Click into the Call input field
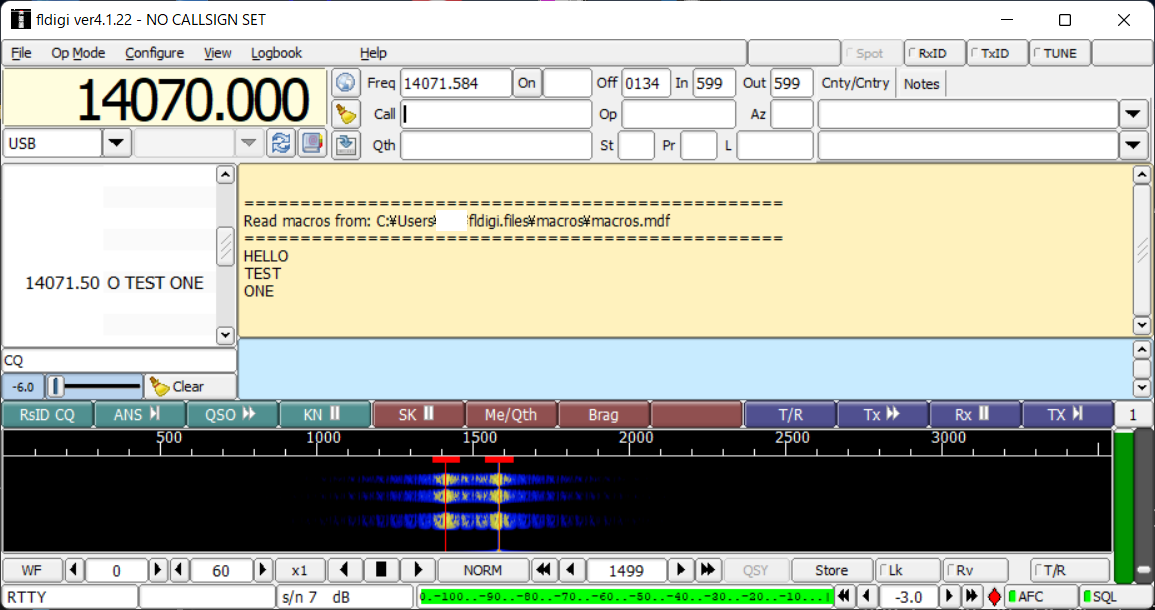Screen dimensions: 1155x610 pyautogui.click(x=496, y=114)
